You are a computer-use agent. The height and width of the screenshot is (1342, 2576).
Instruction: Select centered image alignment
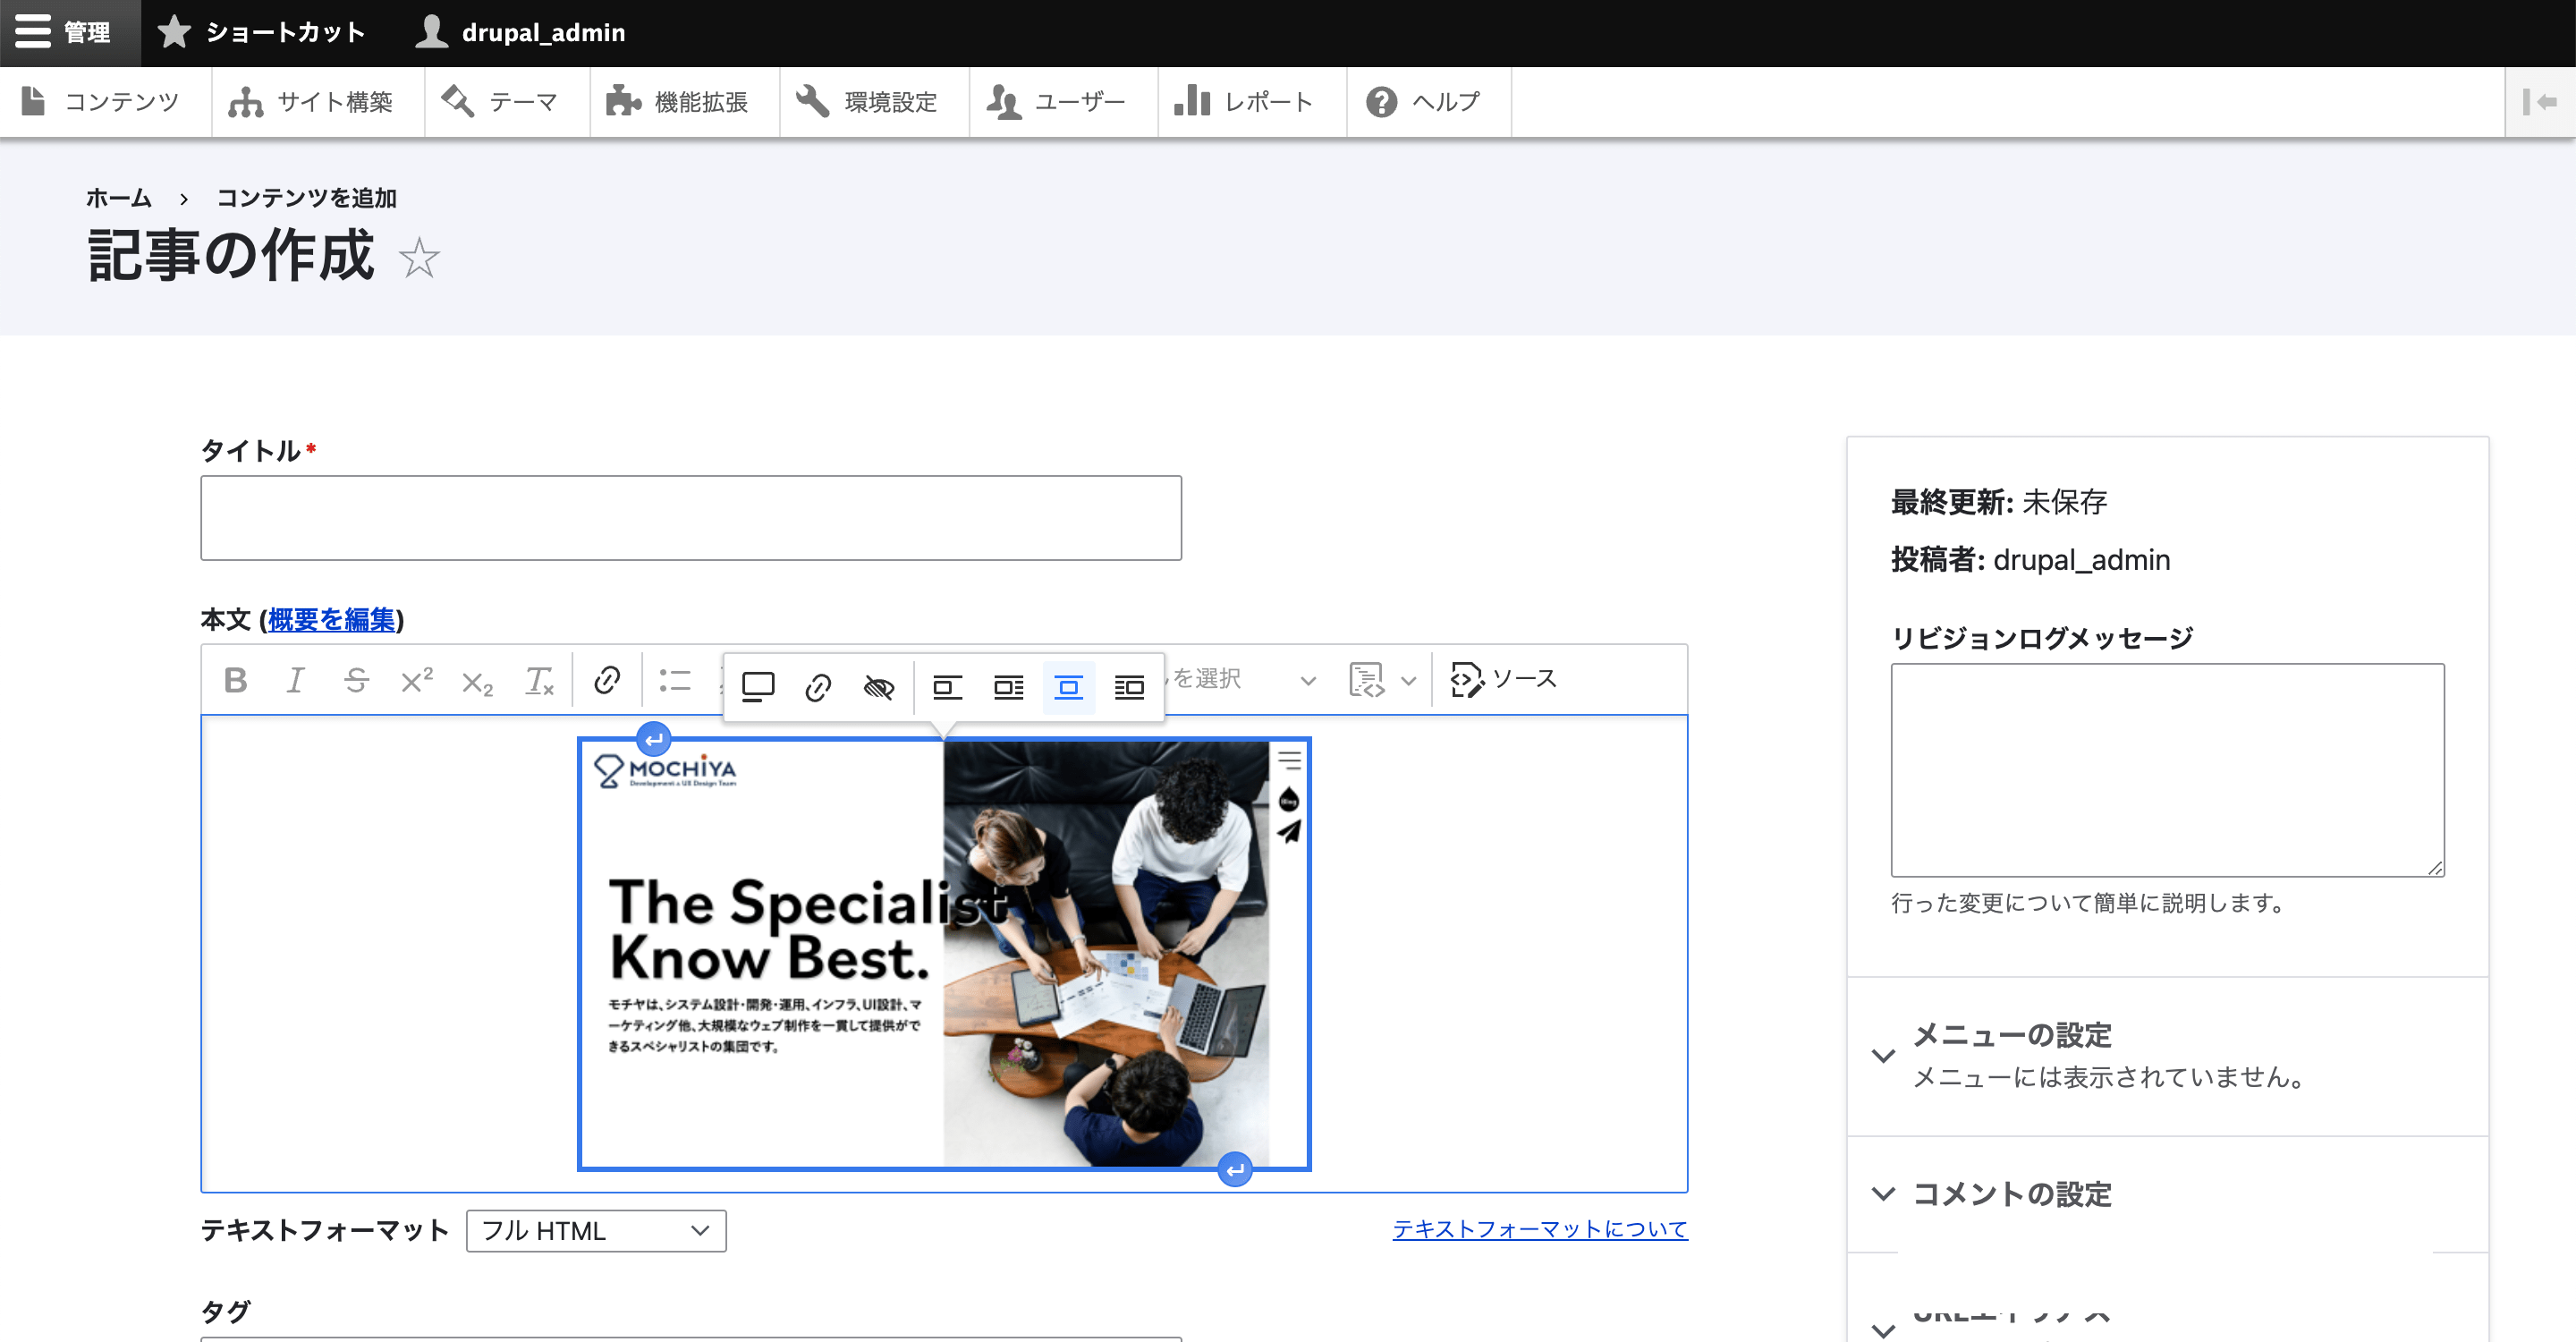click(1069, 687)
